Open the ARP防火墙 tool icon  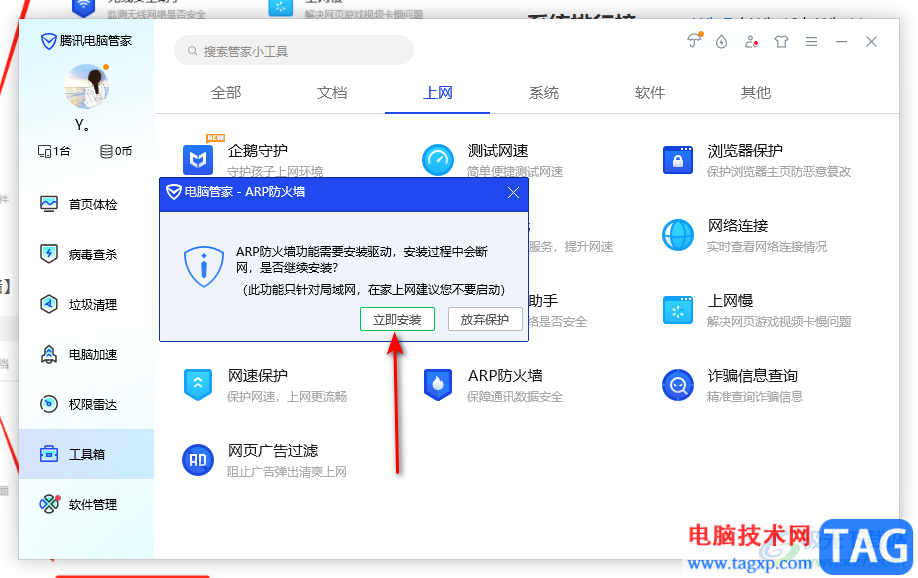(438, 385)
